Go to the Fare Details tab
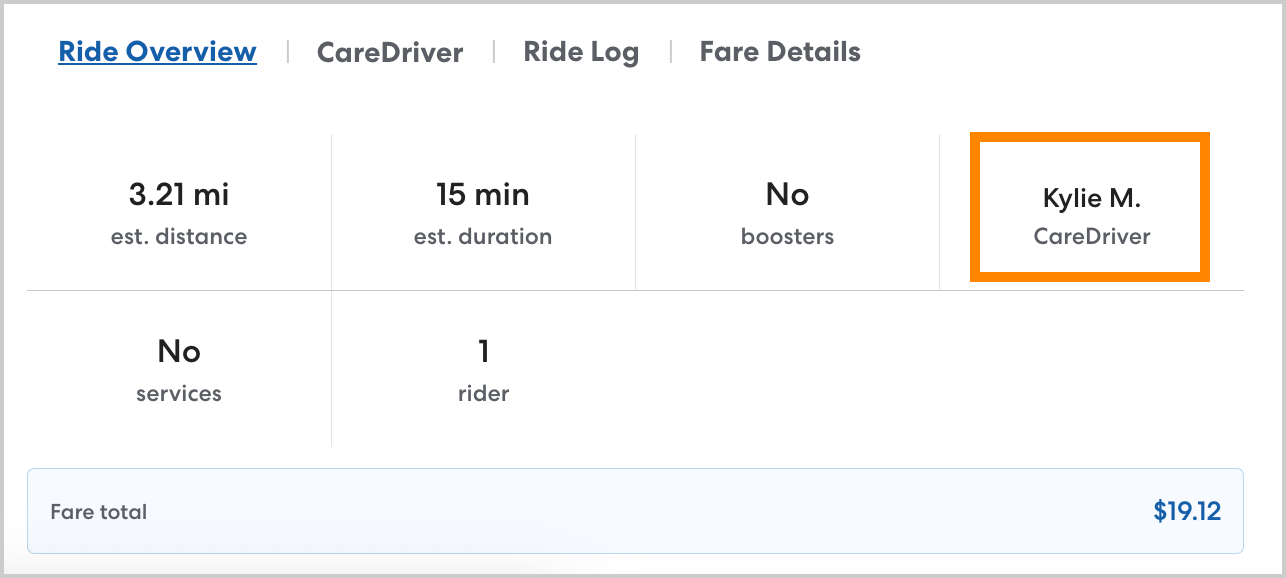 pyautogui.click(x=780, y=52)
